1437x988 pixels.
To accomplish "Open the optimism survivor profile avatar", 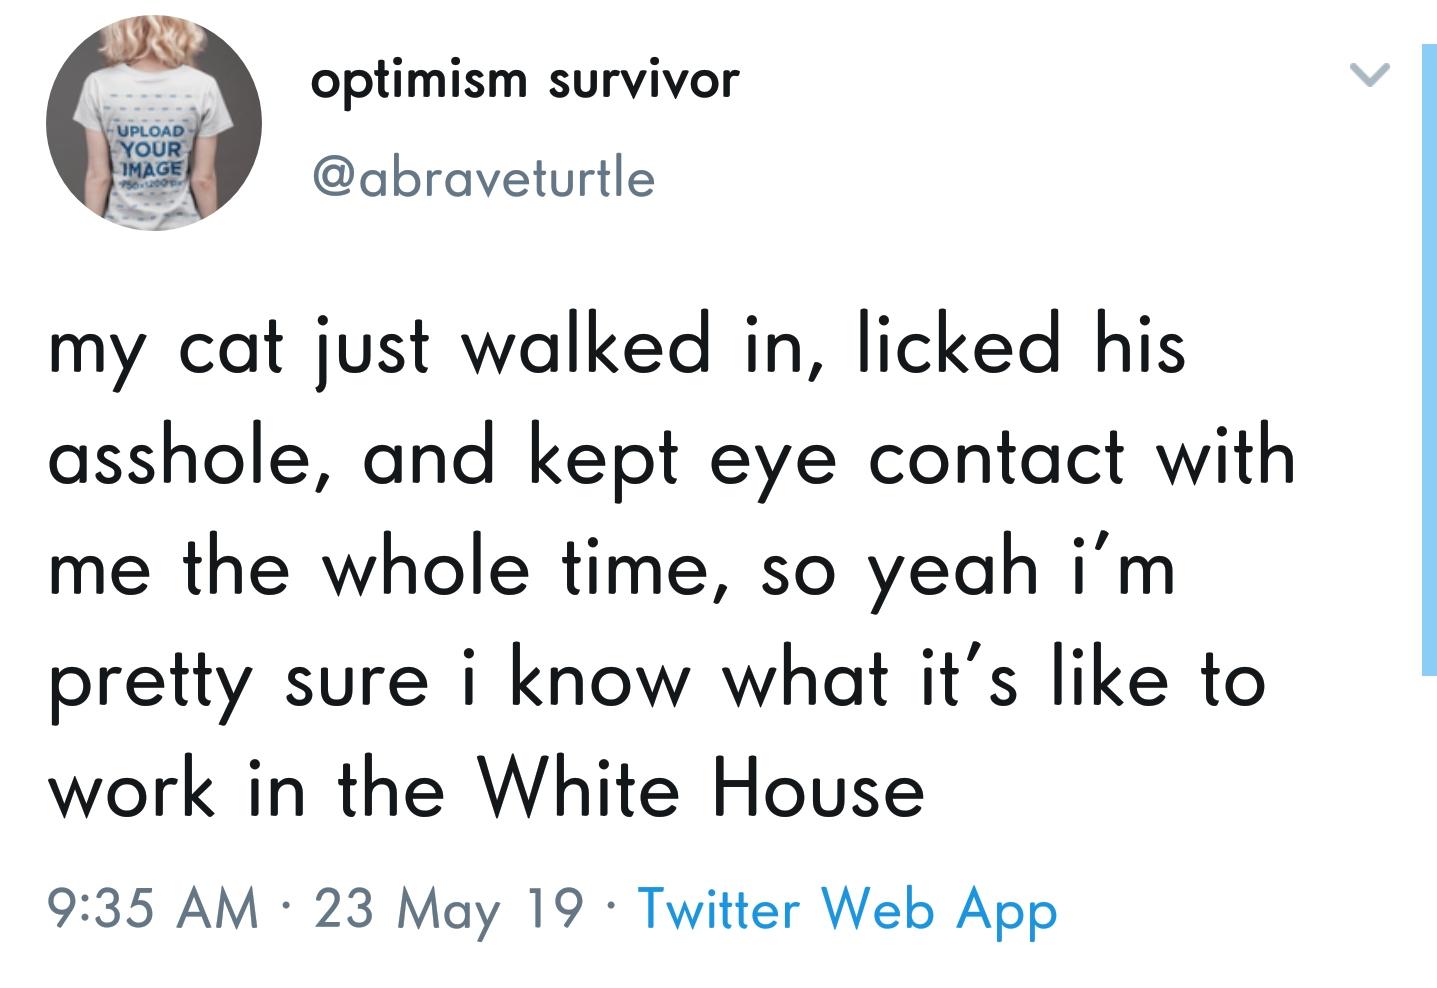I will (x=154, y=123).
